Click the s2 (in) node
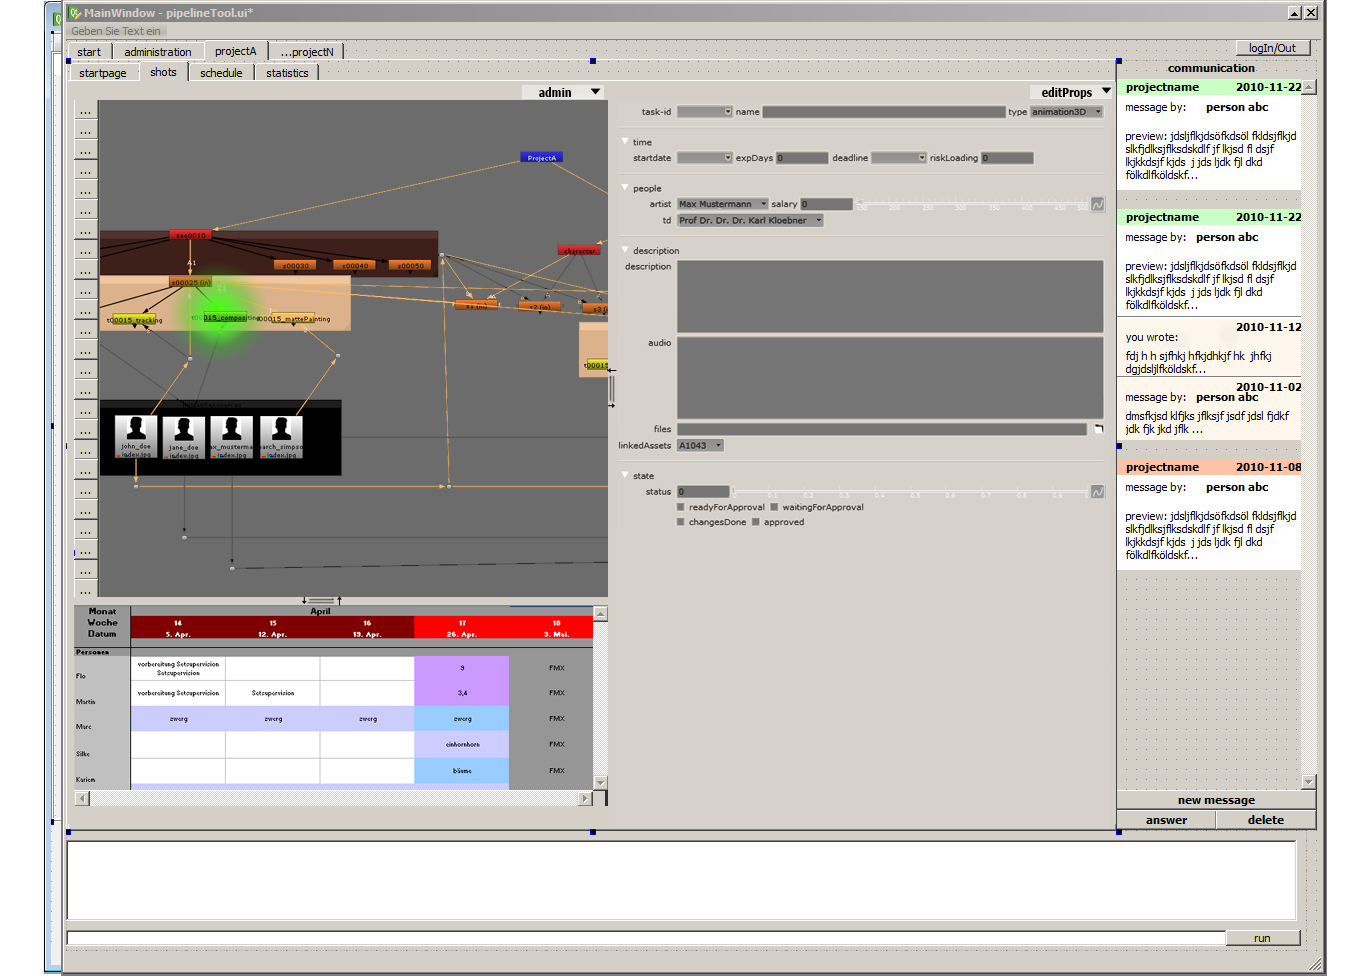 (540, 306)
